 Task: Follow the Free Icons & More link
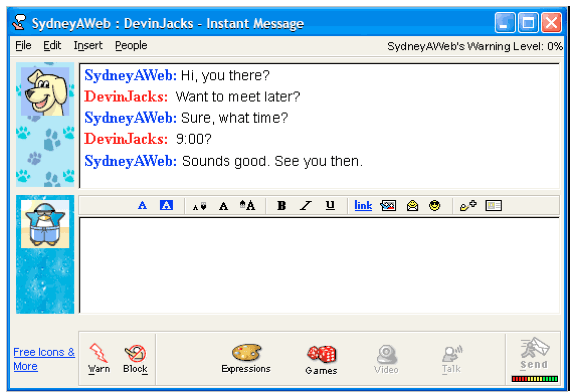point(44,359)
